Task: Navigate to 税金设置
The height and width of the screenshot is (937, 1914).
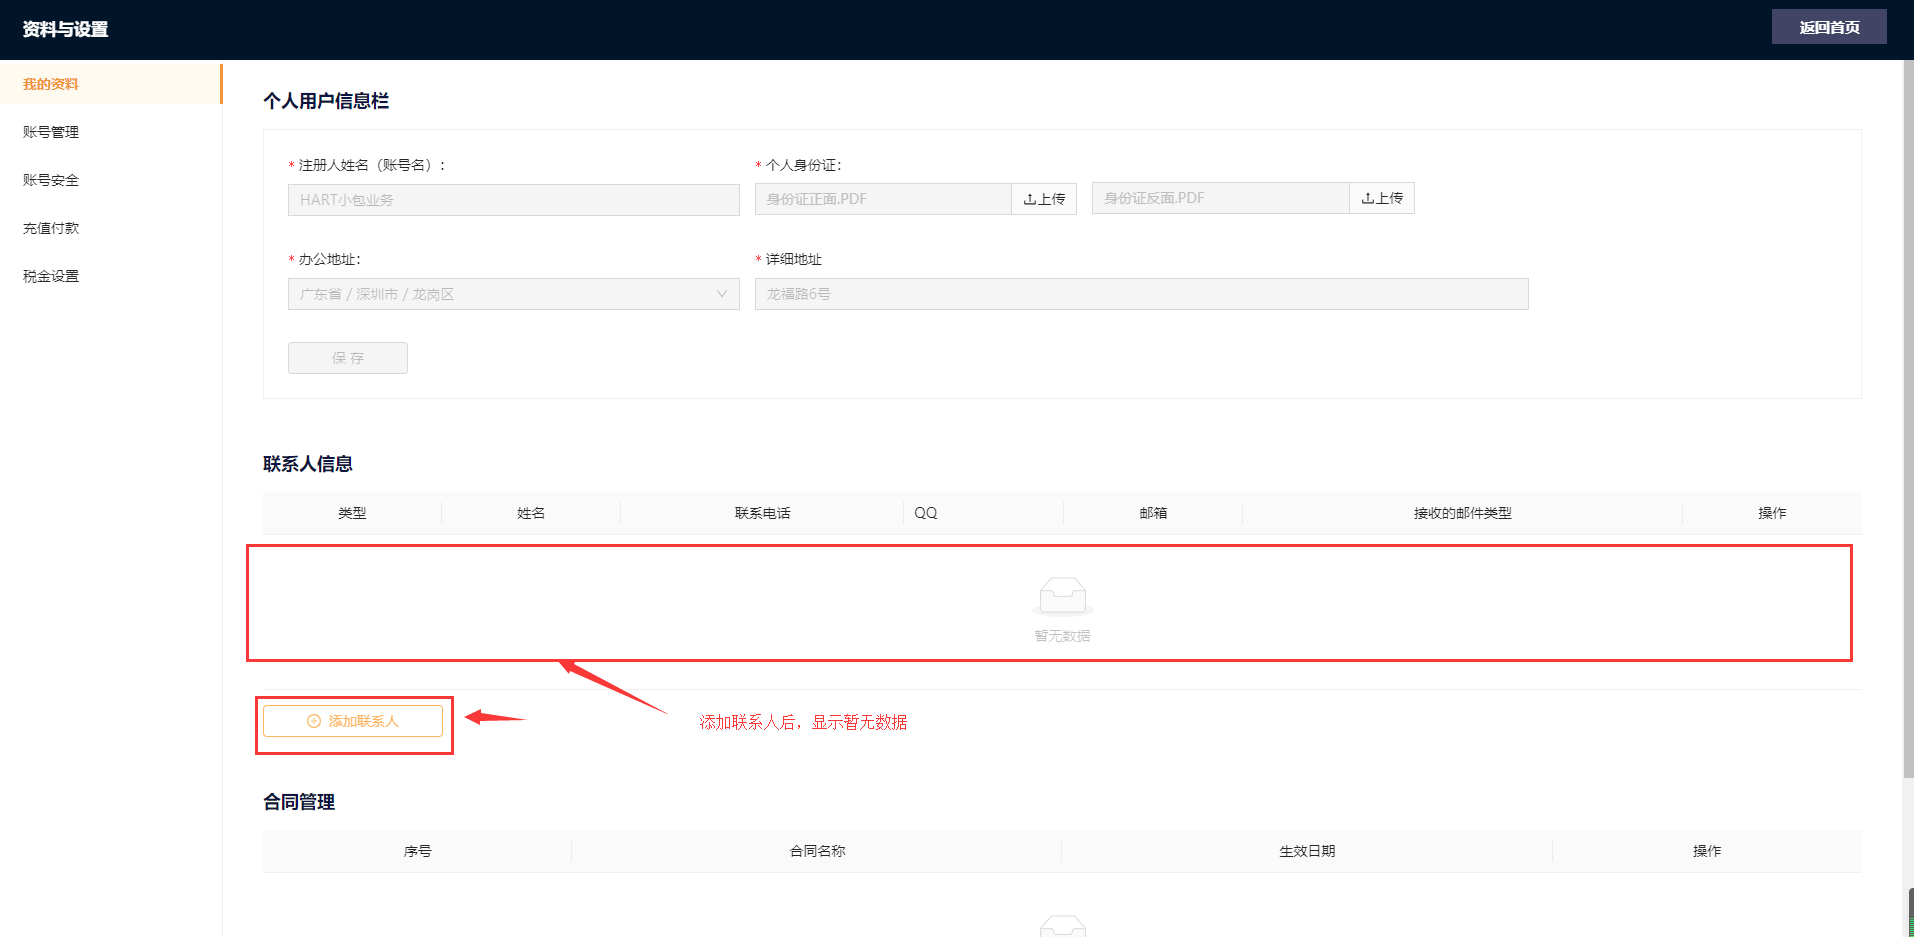Action: click(51, 276)
